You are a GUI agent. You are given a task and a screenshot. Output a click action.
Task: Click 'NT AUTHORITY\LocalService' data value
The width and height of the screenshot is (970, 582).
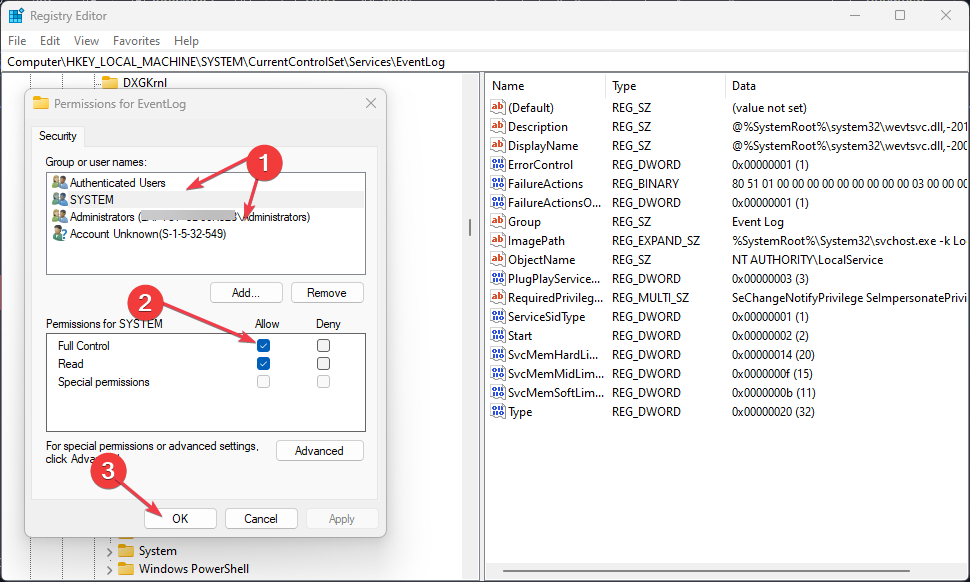[x=807, y=260]
